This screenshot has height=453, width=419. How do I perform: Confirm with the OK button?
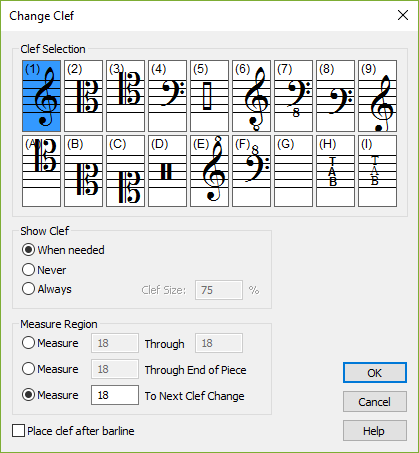coord(375,373)
